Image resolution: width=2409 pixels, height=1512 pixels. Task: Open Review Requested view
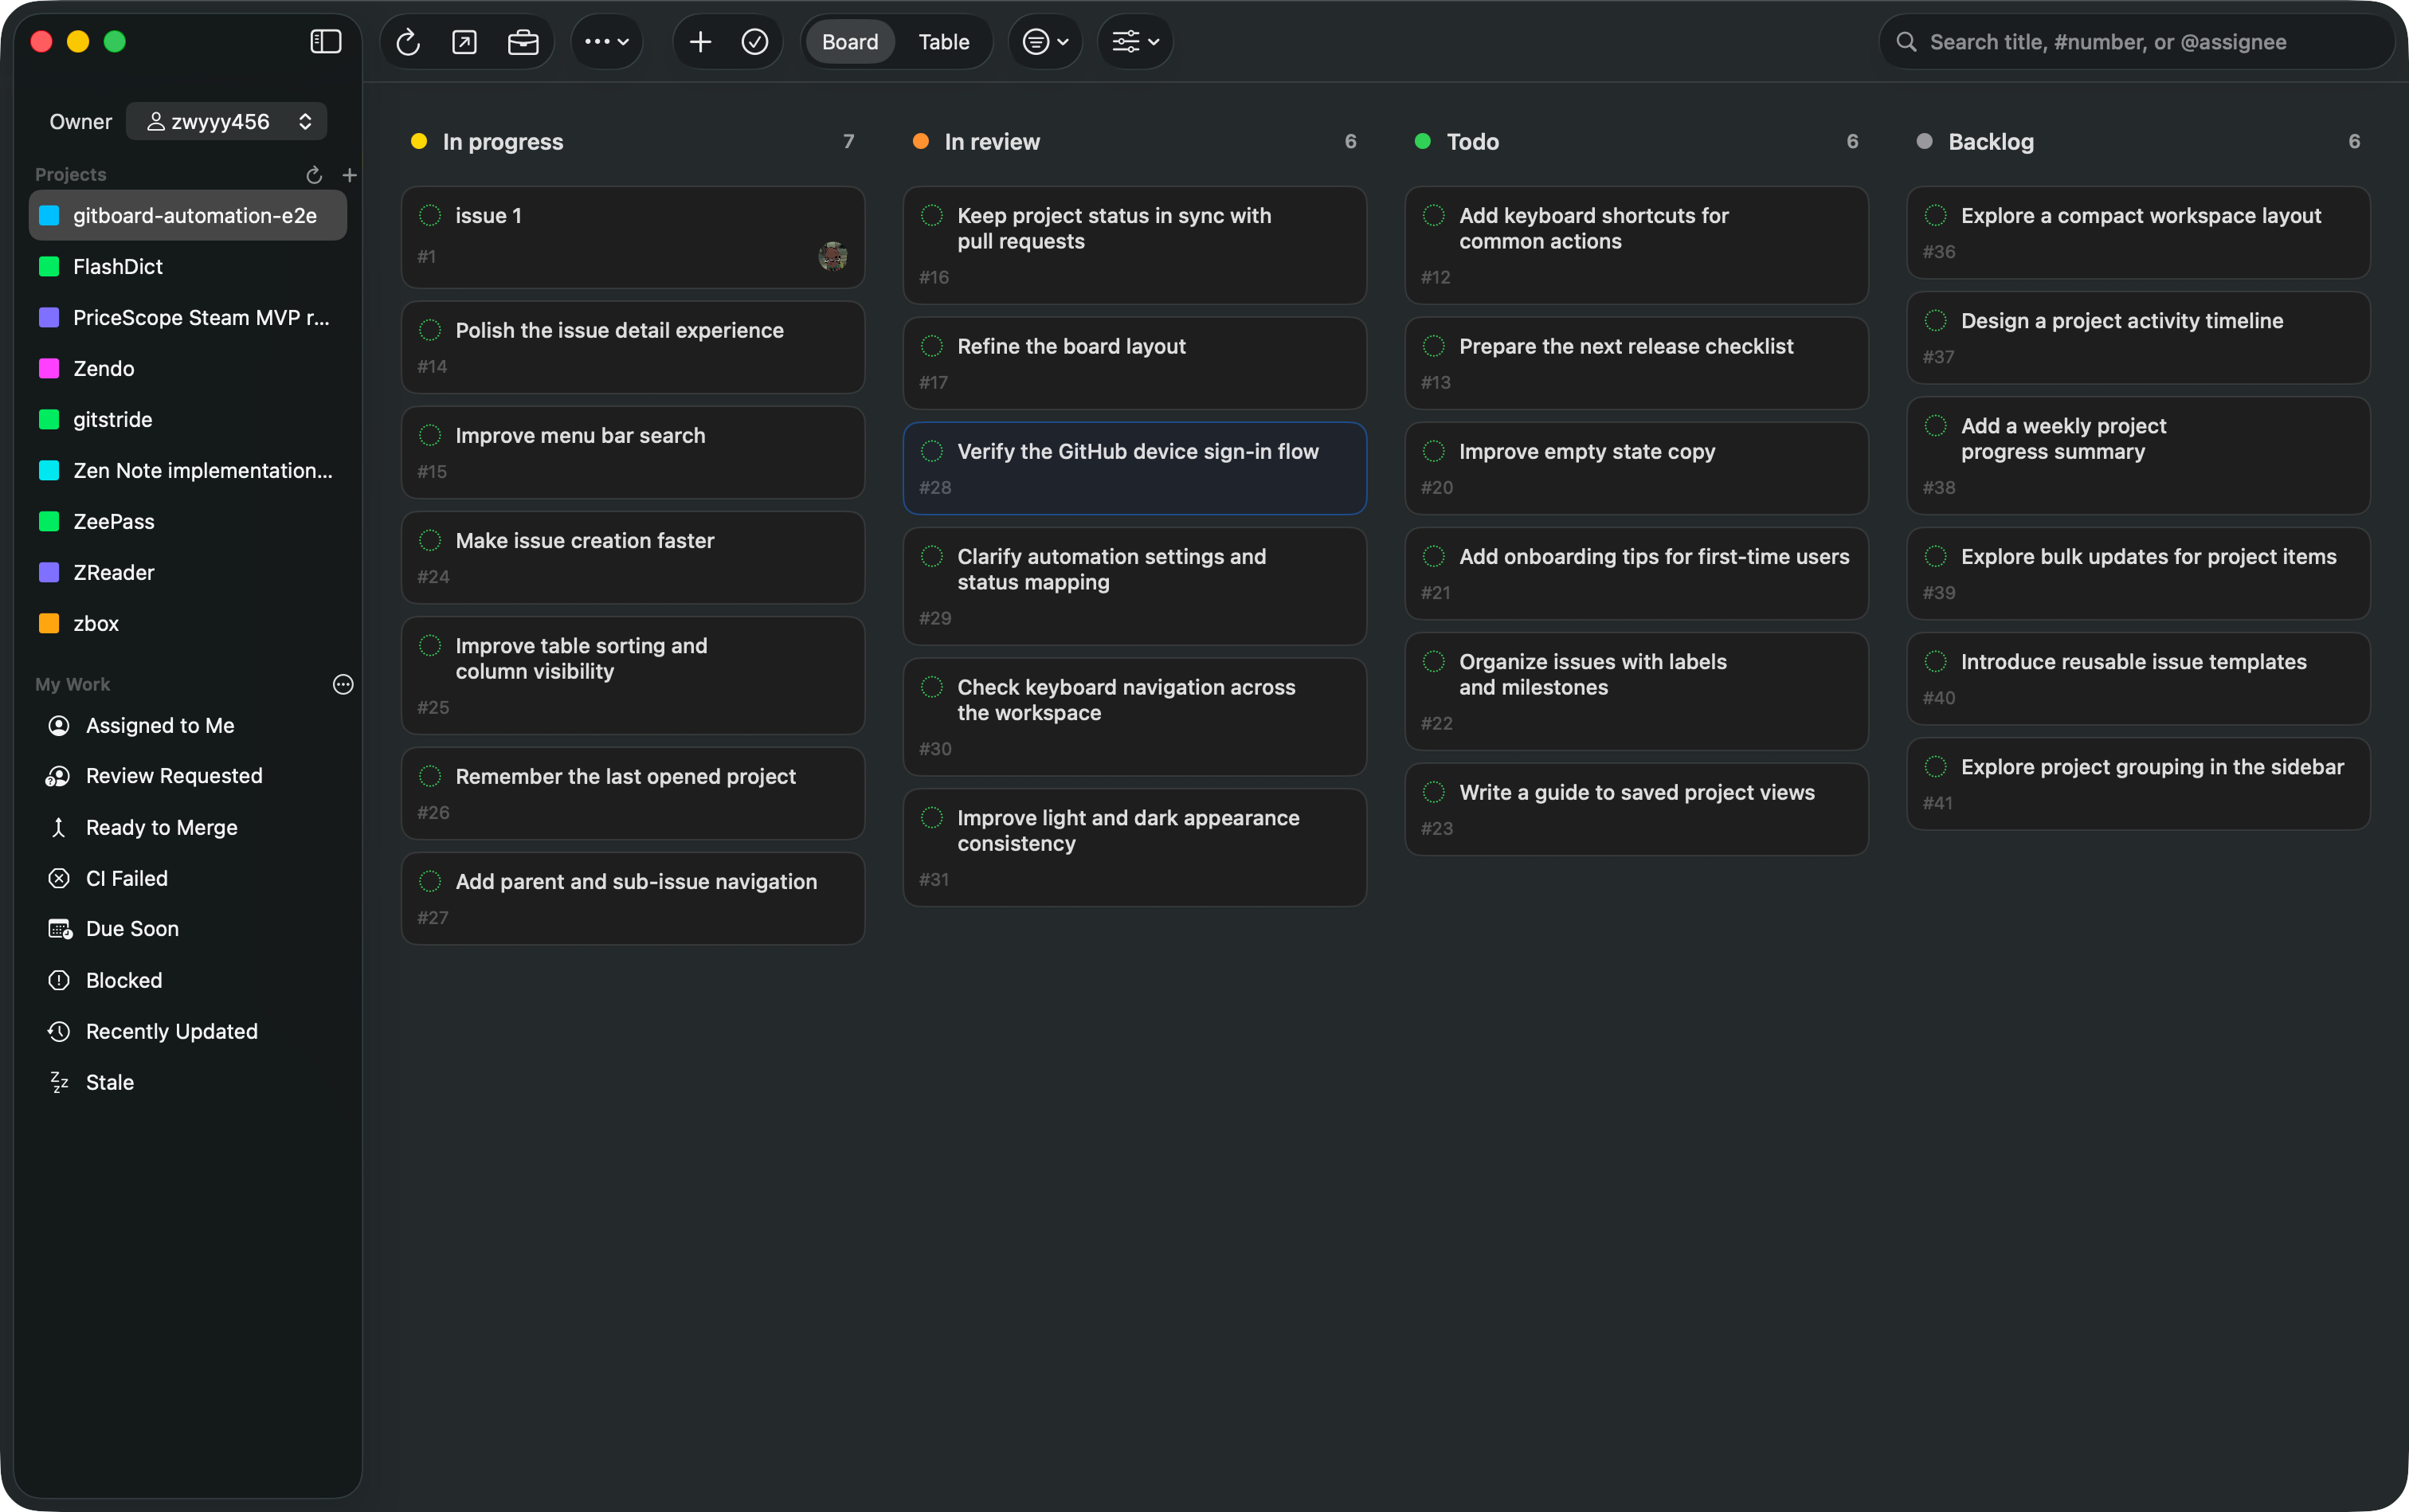[188, 776]
